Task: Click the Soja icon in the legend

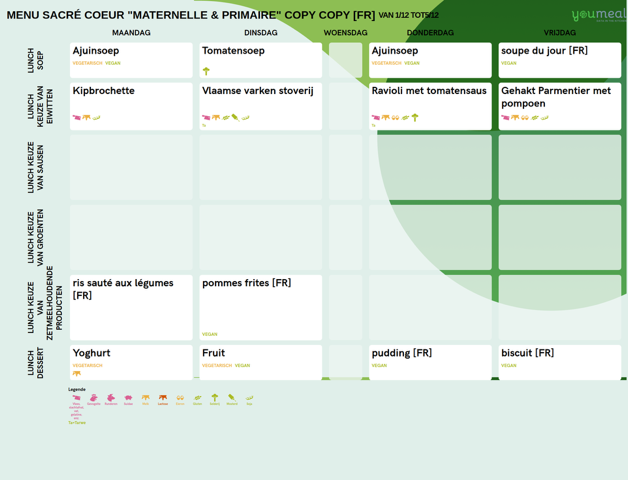Action: (249, 398)
